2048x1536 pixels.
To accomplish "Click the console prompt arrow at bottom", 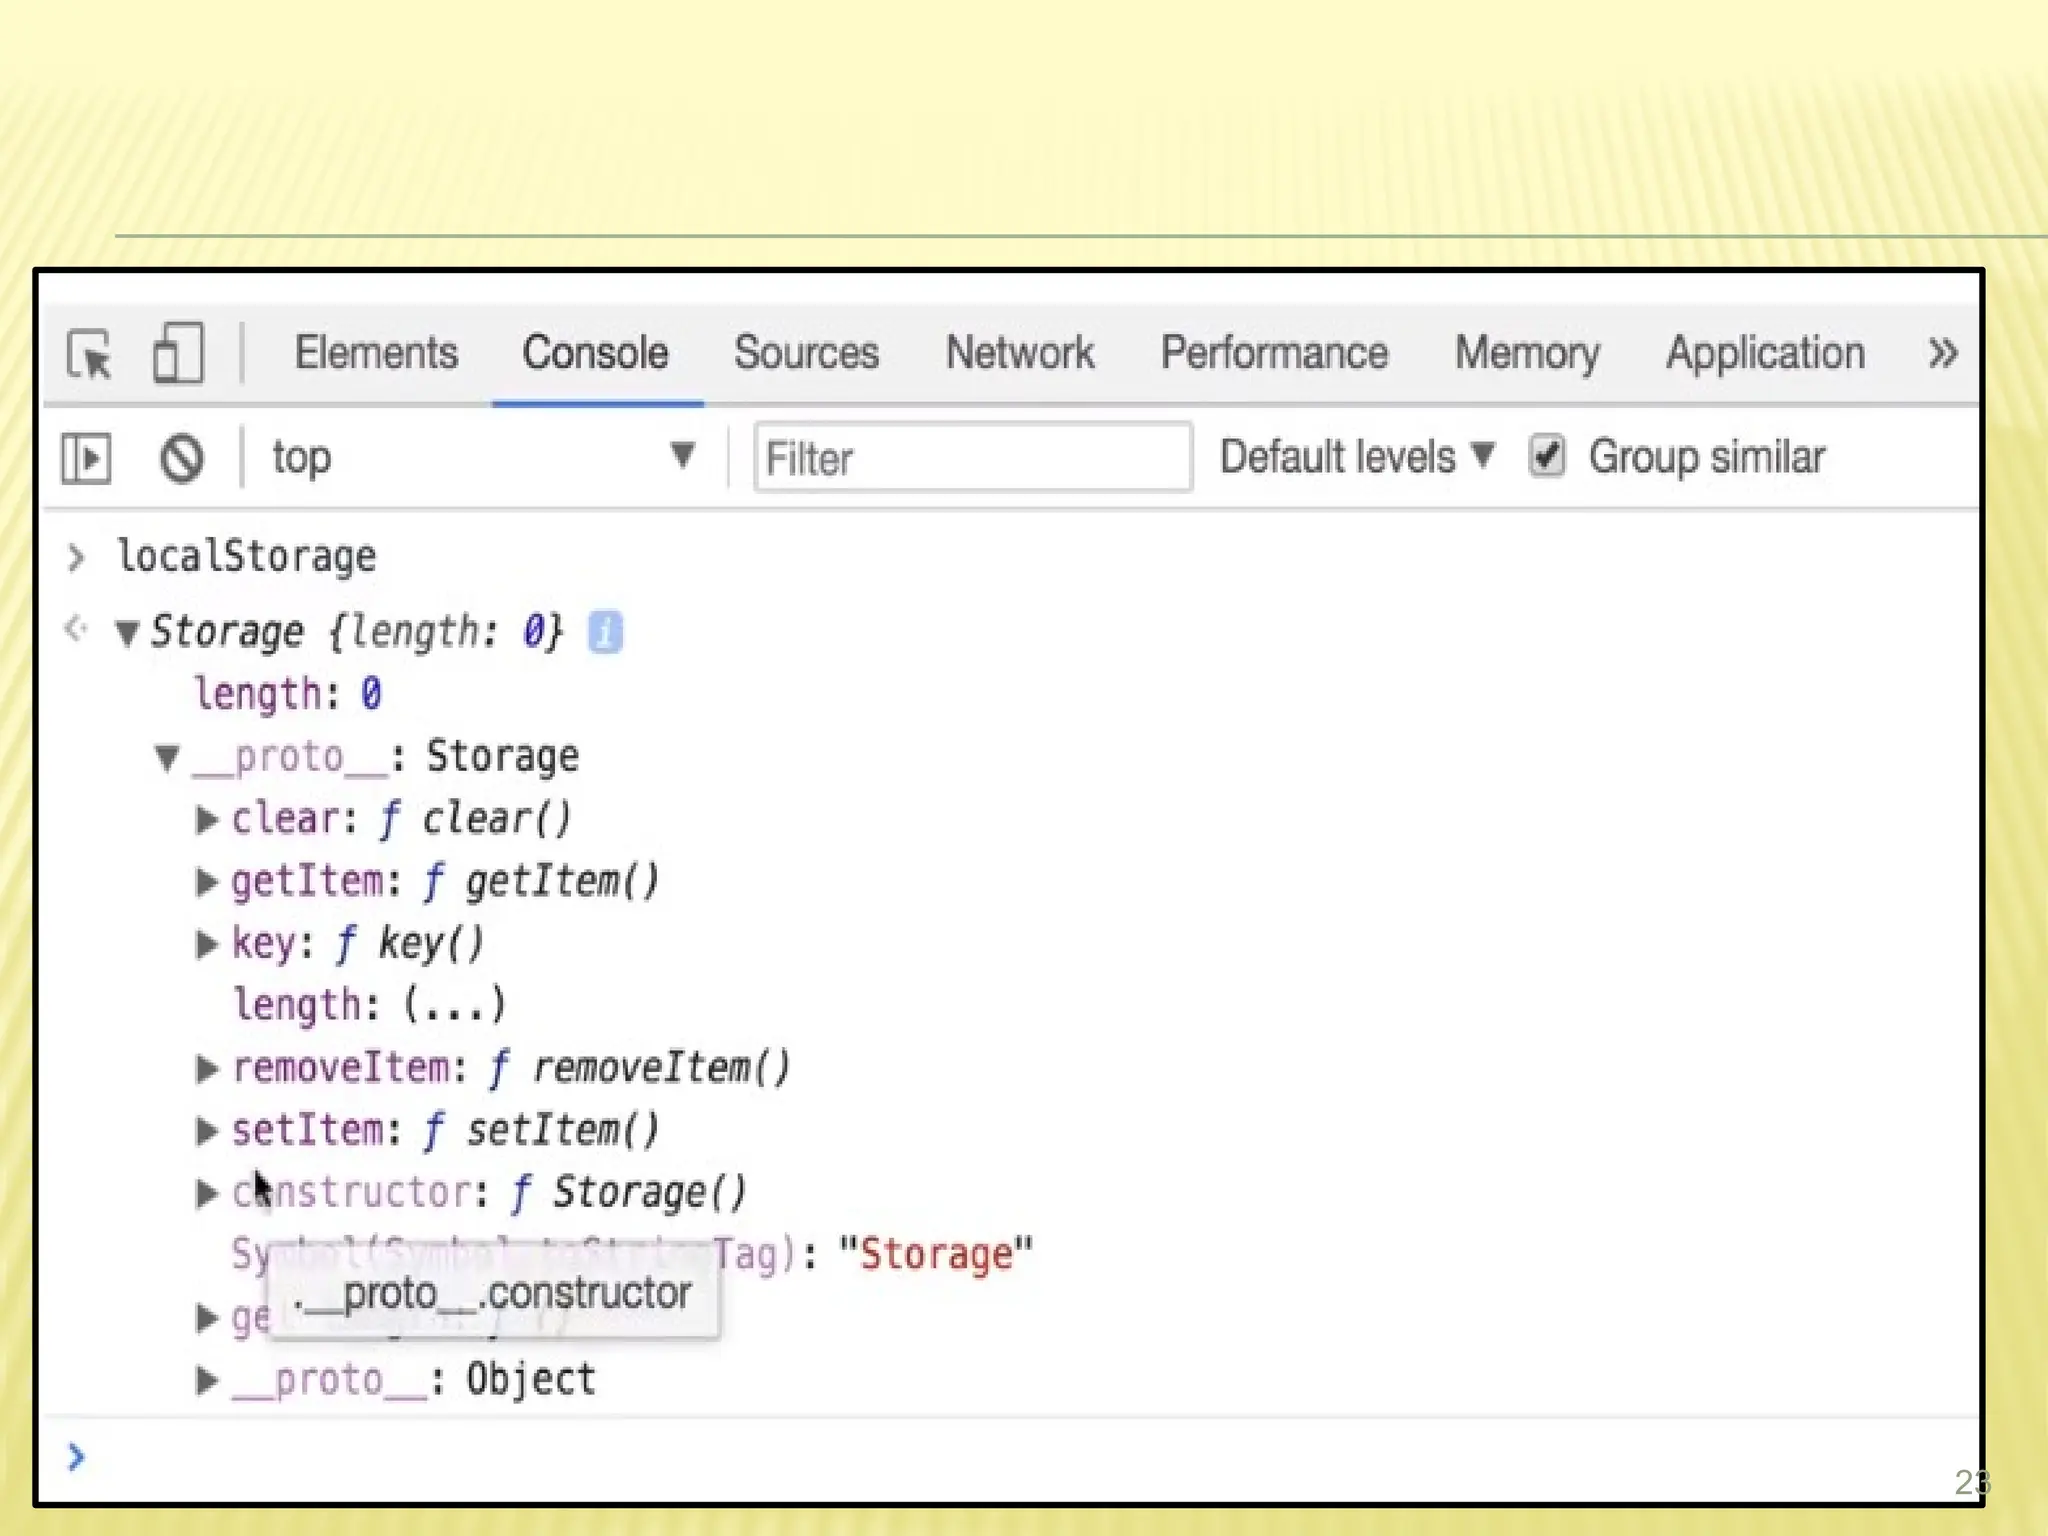I will [x=76, y=1457].
